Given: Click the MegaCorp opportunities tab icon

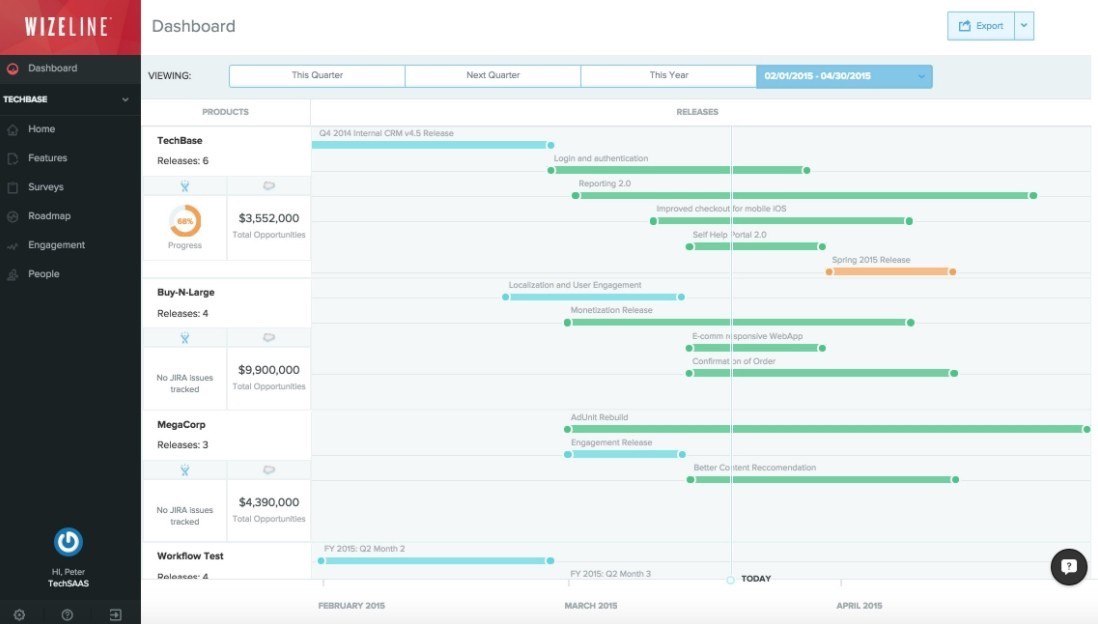Looking at the screenshot, I should click(269, 471).
